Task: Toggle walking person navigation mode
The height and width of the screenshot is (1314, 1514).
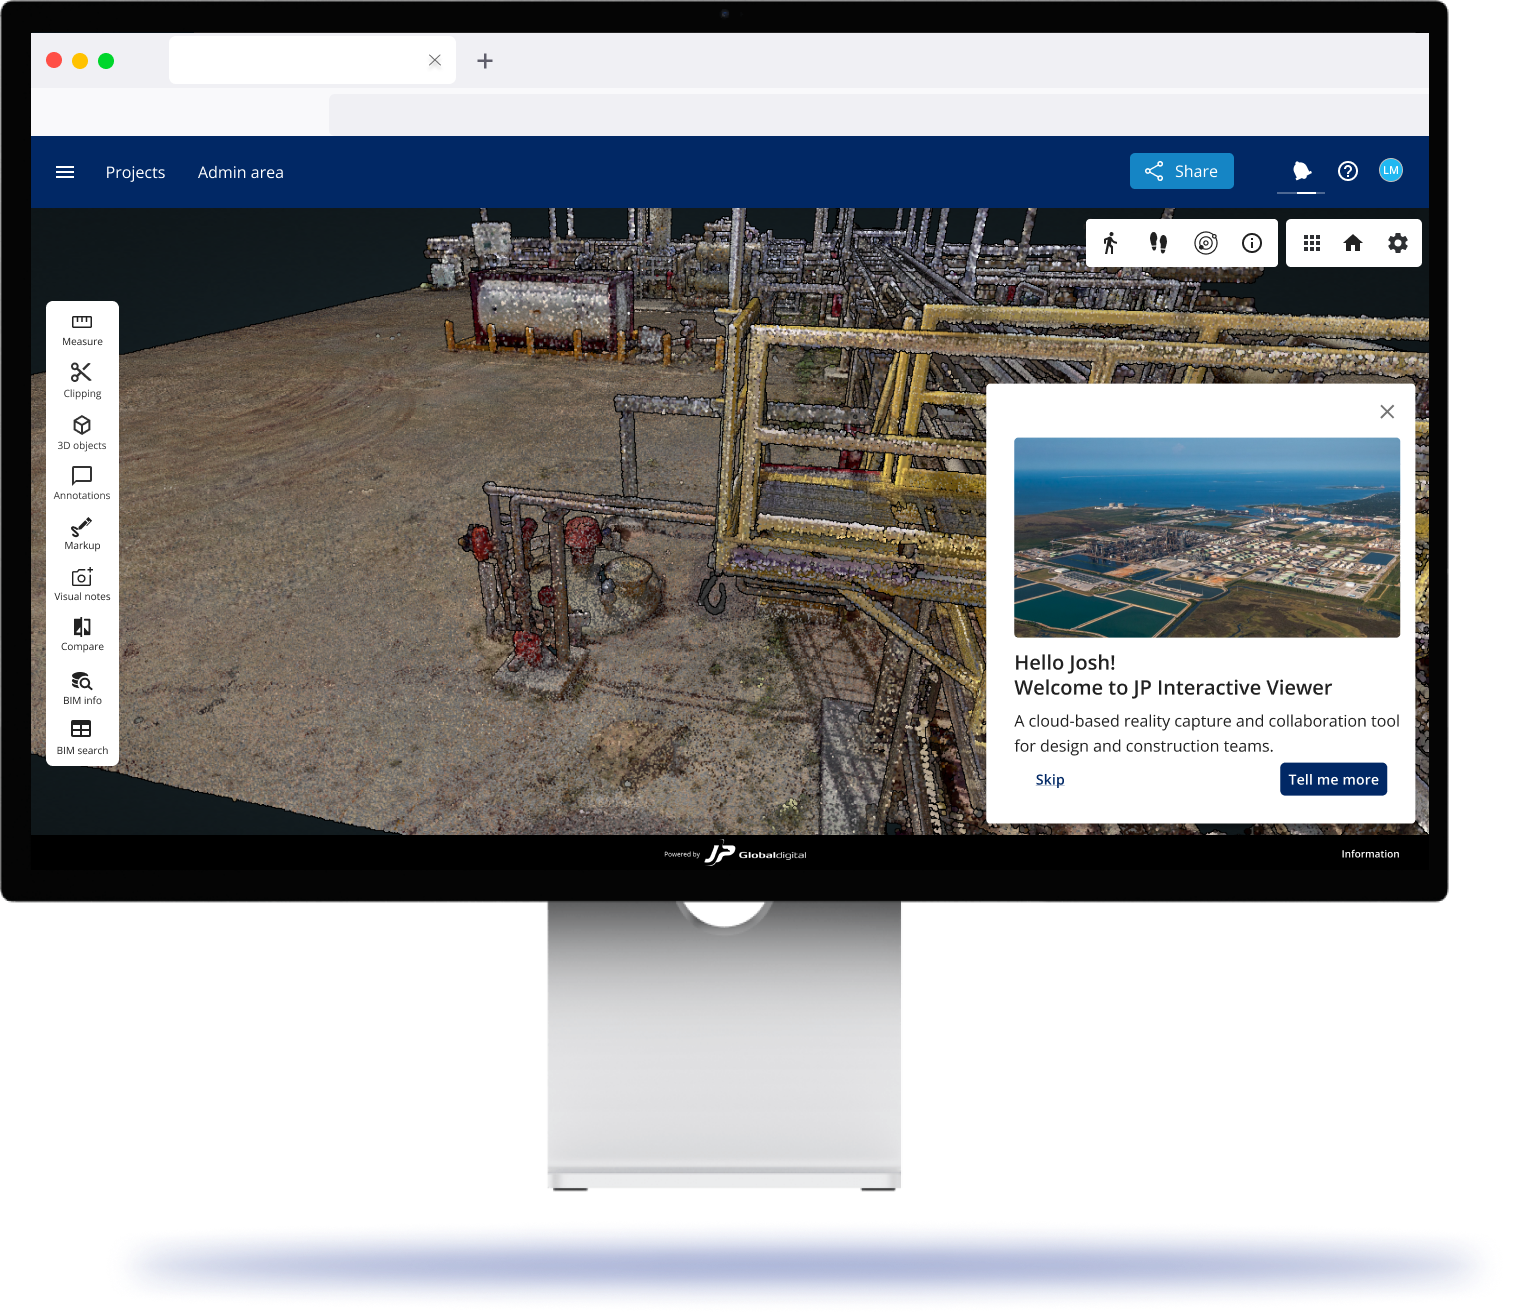Action: click(x=1110, y=243)
